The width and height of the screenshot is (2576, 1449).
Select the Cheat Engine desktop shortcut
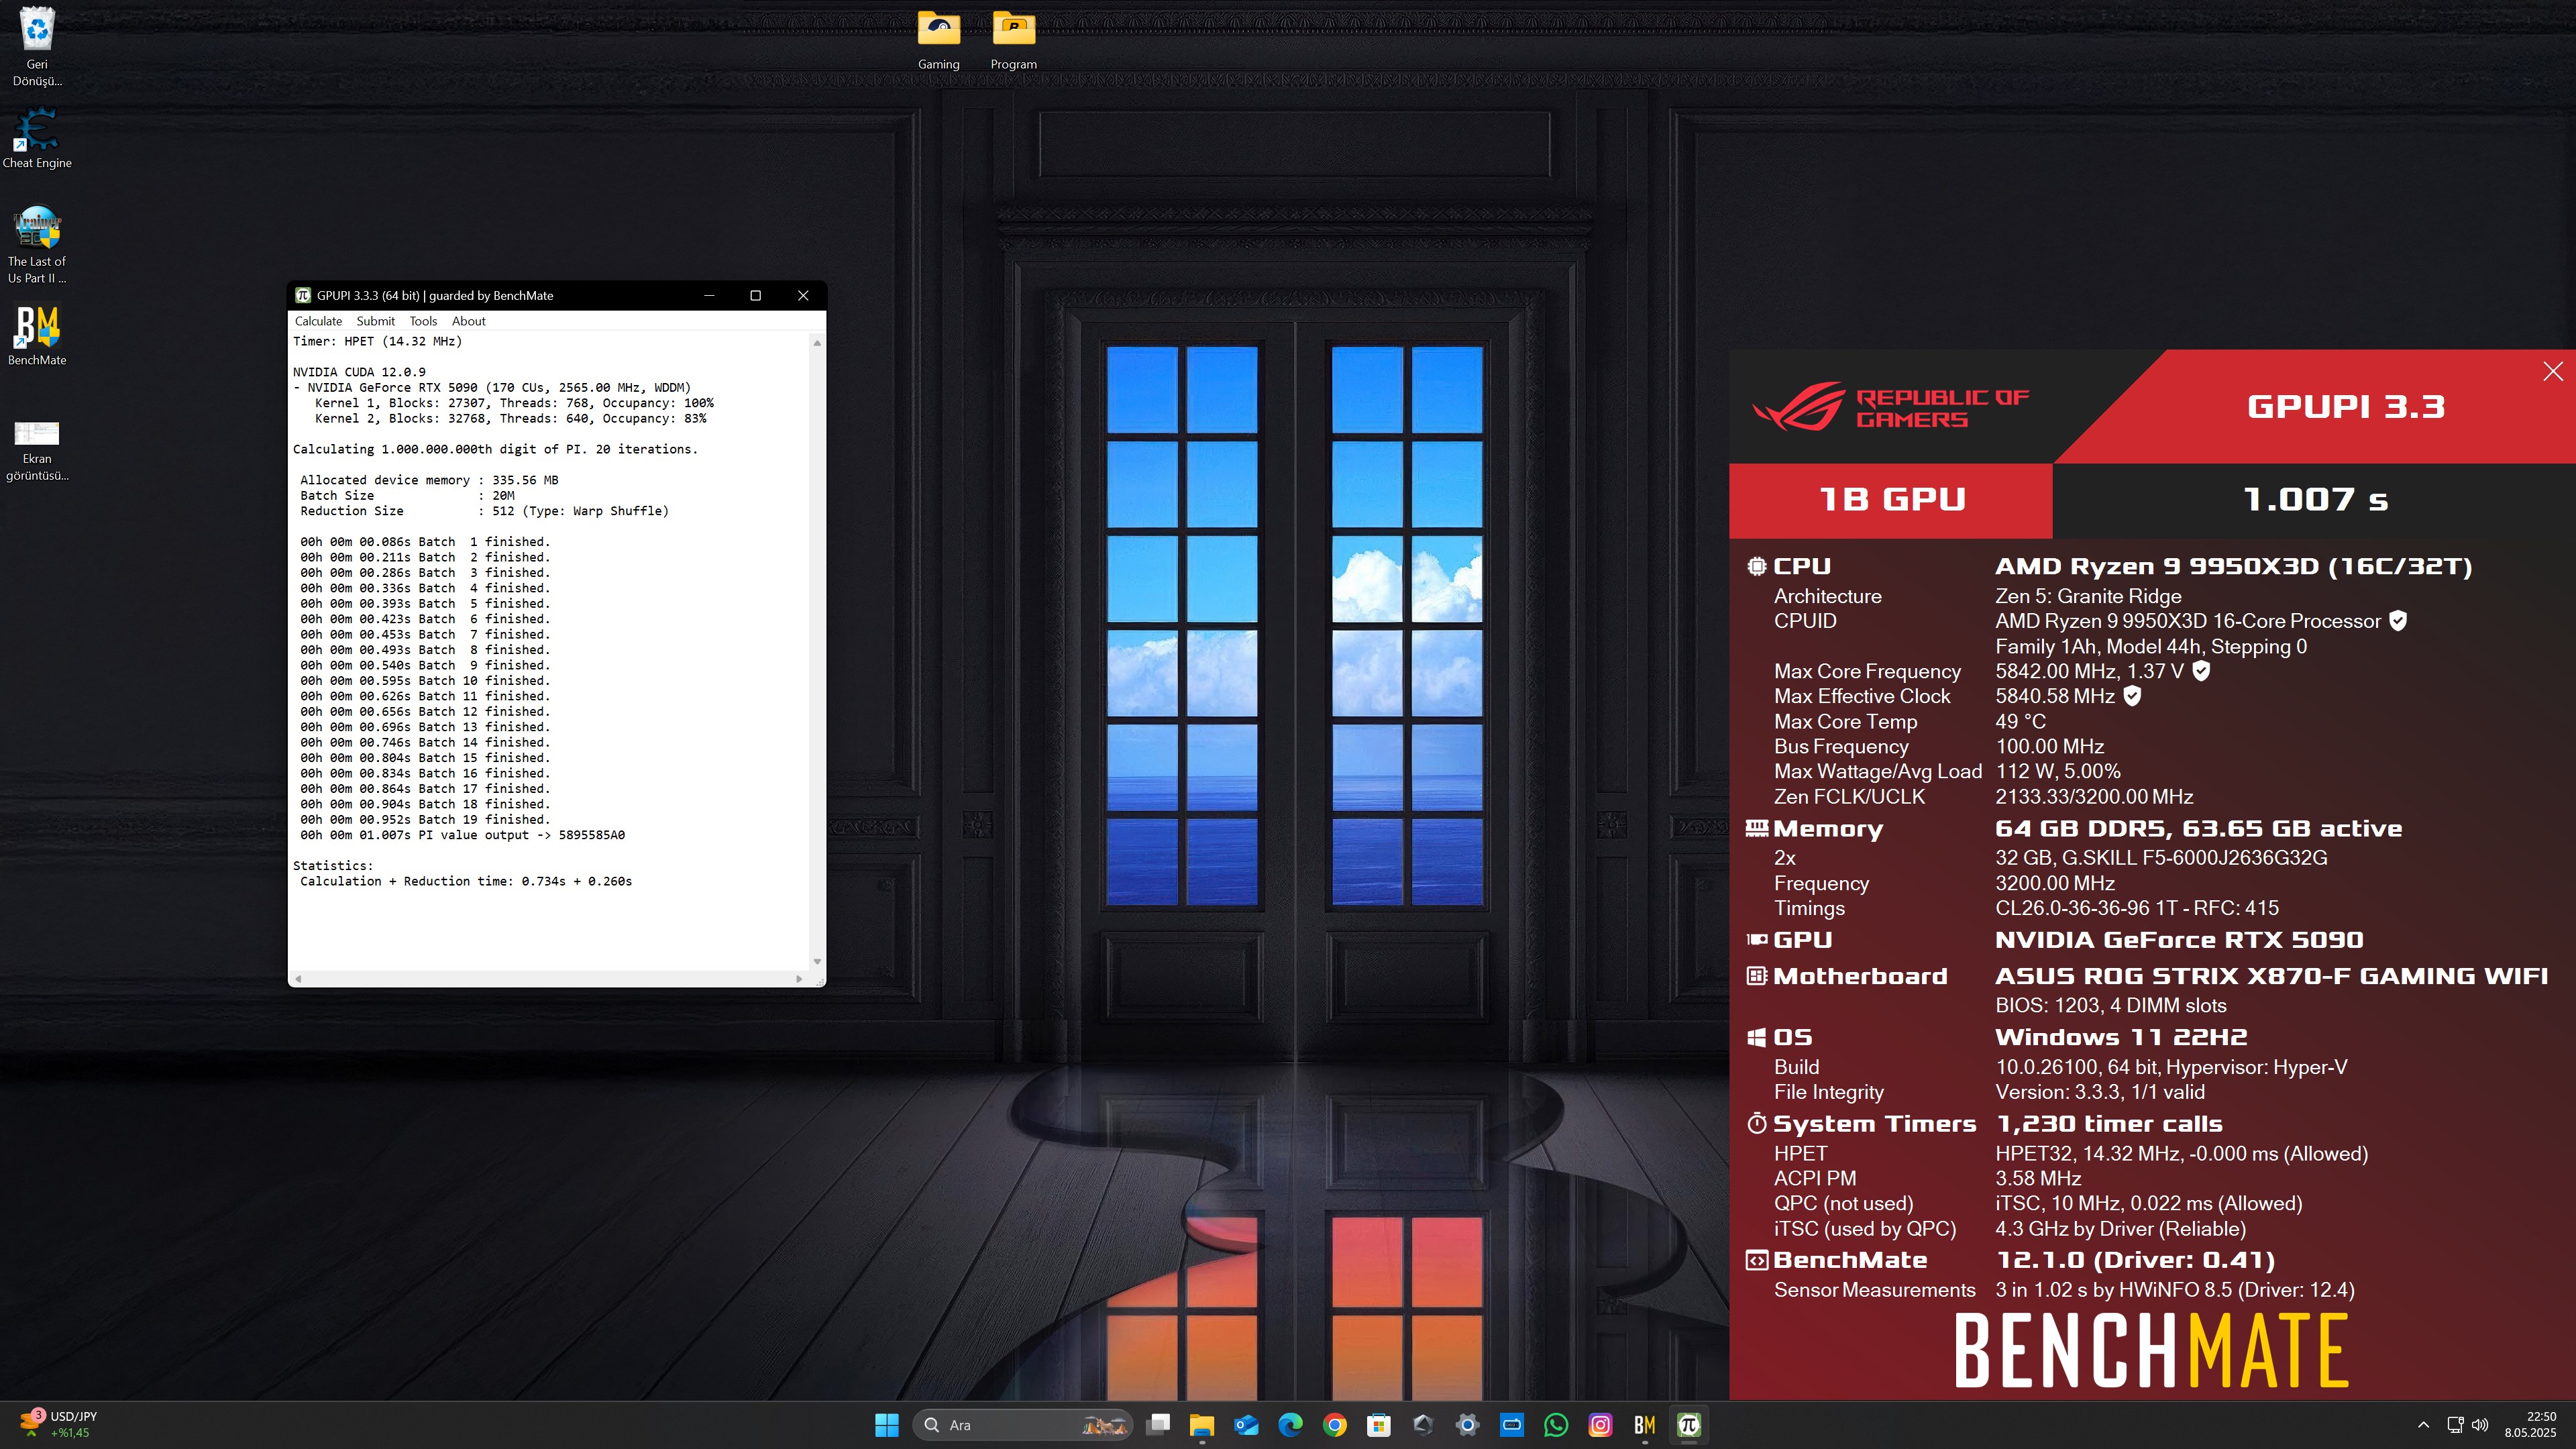click(x=37, y=138)
